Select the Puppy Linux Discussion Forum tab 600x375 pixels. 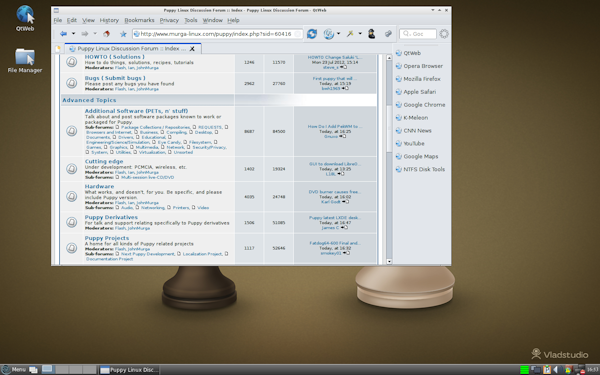pos(132,49)
